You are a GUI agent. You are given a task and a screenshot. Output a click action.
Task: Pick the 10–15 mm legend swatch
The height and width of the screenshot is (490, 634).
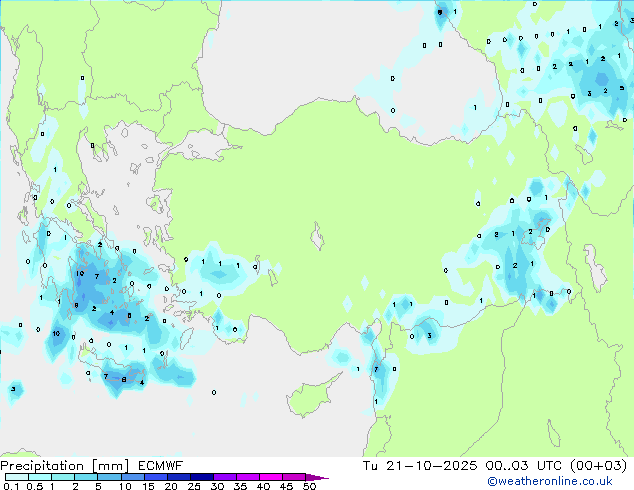point(132,477)
